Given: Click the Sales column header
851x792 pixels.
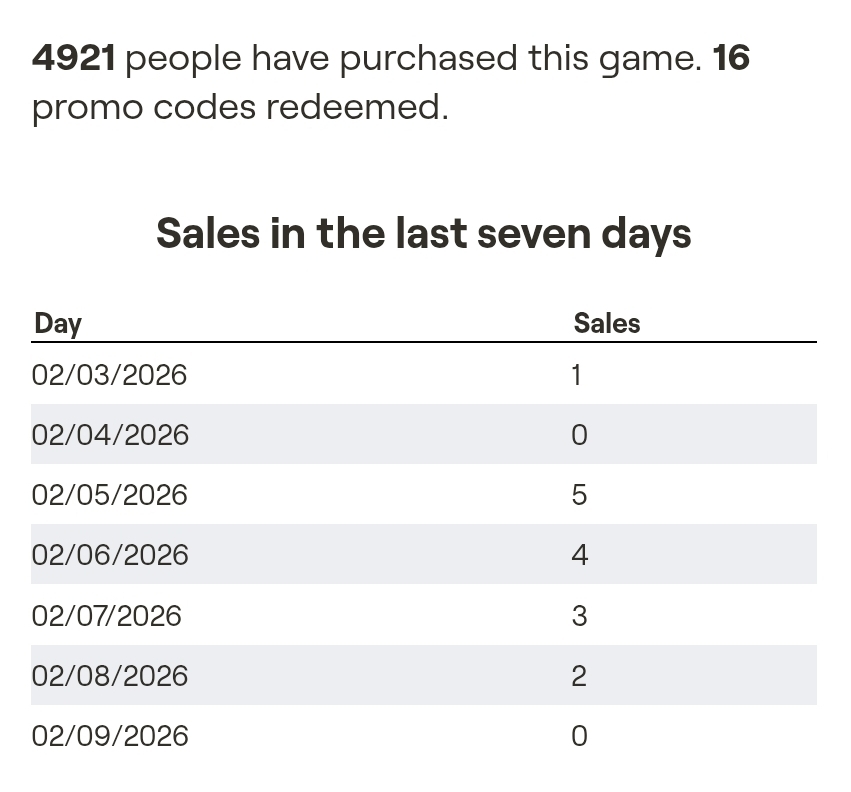Looking at the screenshot, I should [606, 323].
